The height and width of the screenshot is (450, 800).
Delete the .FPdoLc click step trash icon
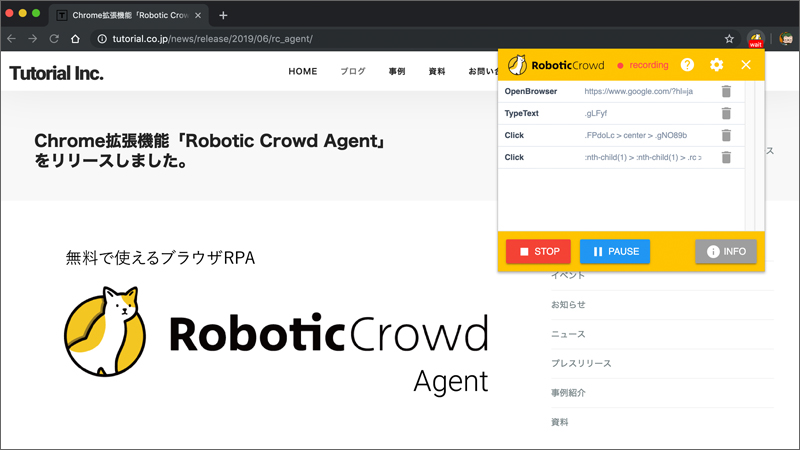[726, 135]
